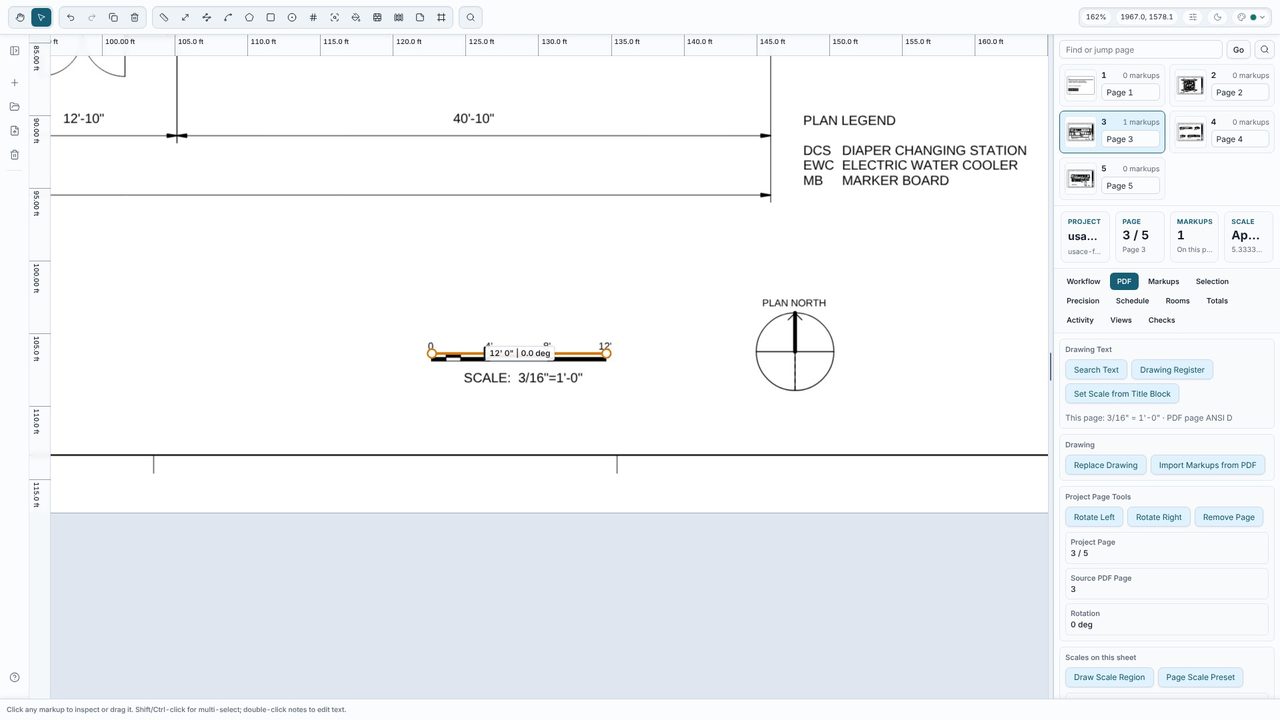Open the settings sliders icon
This screenshot has width=1280, height=720.
1193,17
